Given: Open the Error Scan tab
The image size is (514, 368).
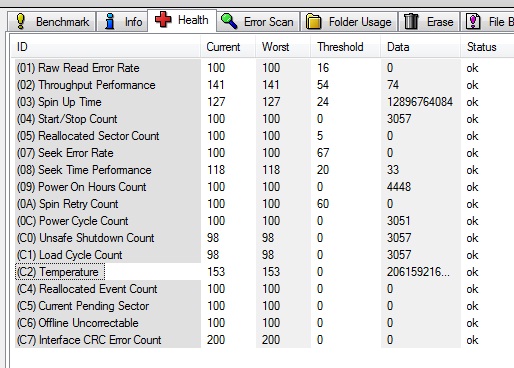Looking at the screenshot, I should 258,22.
